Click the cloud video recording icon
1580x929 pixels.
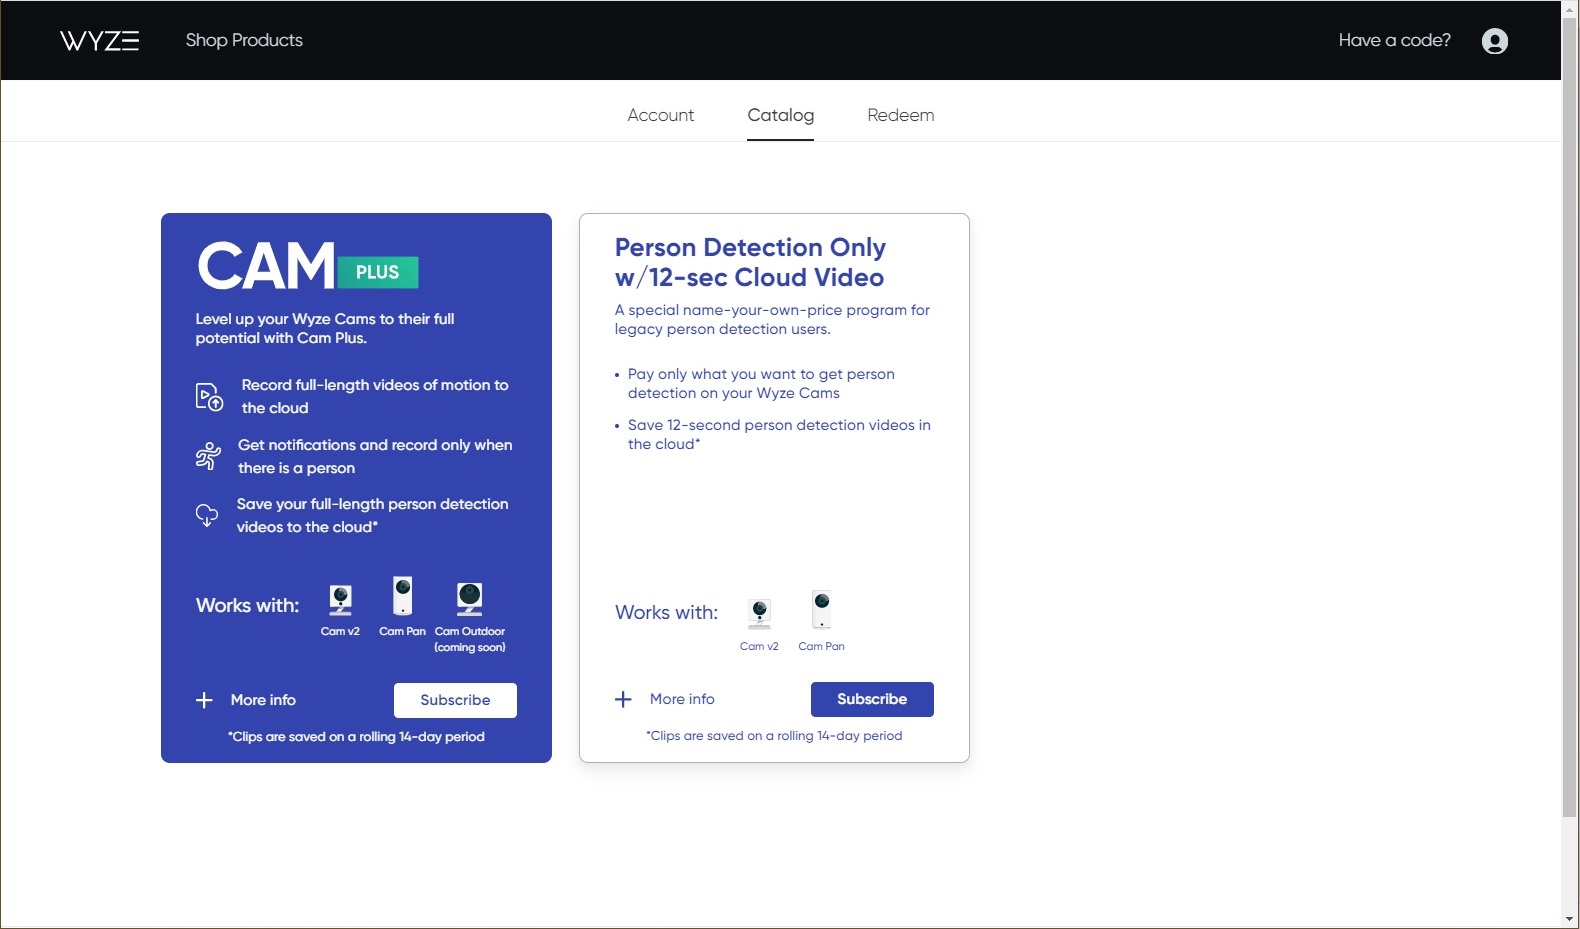tap(209, 397)
